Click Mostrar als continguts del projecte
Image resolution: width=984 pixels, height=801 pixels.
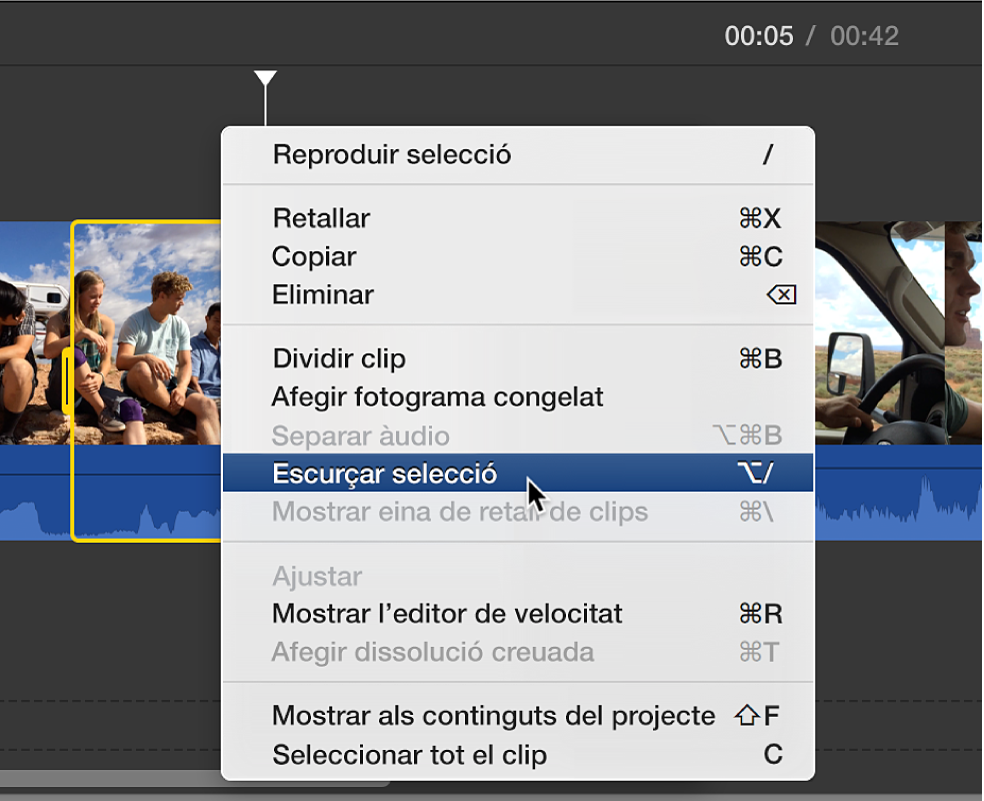[x=493, y=716]
